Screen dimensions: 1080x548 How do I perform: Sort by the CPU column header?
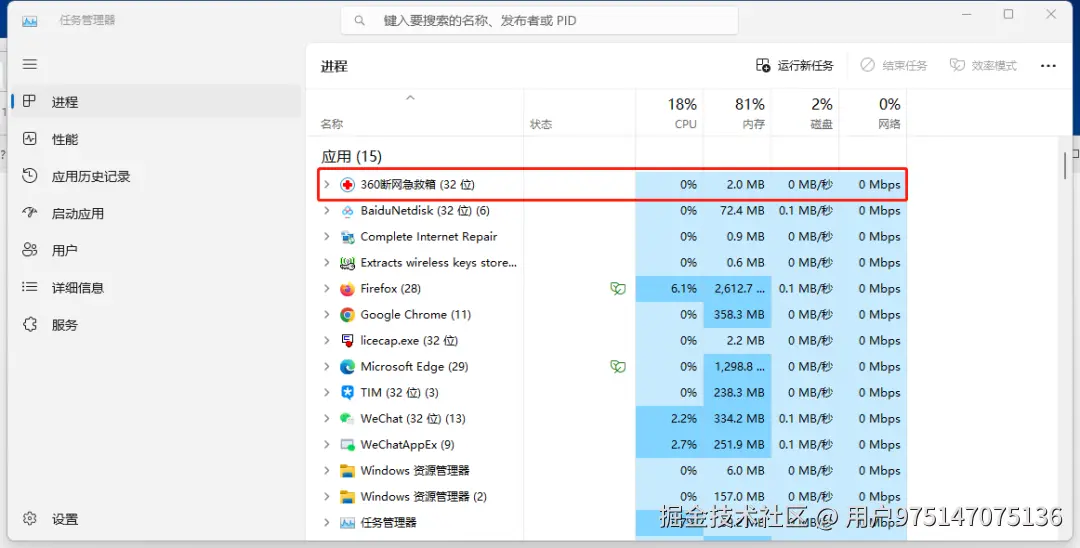click(669, 113)
